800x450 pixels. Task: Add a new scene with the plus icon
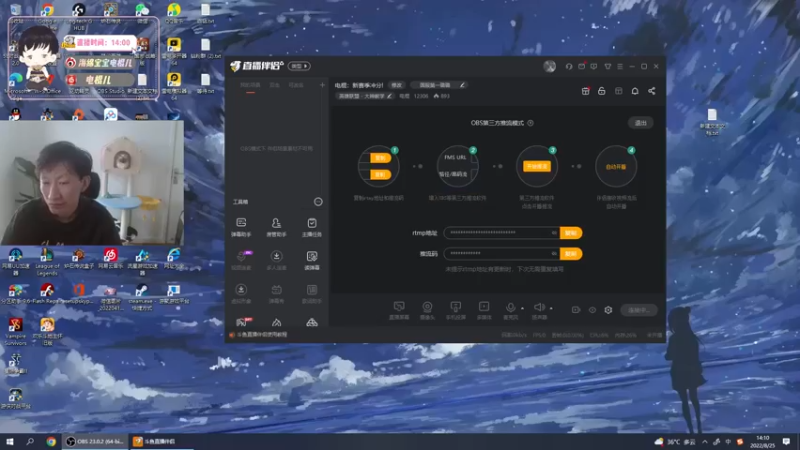(x=322, y=85)
